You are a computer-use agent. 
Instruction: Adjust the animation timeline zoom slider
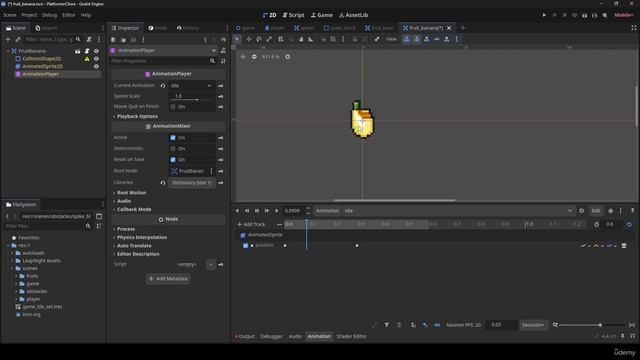pyautogui.click(x=591, y=325)
